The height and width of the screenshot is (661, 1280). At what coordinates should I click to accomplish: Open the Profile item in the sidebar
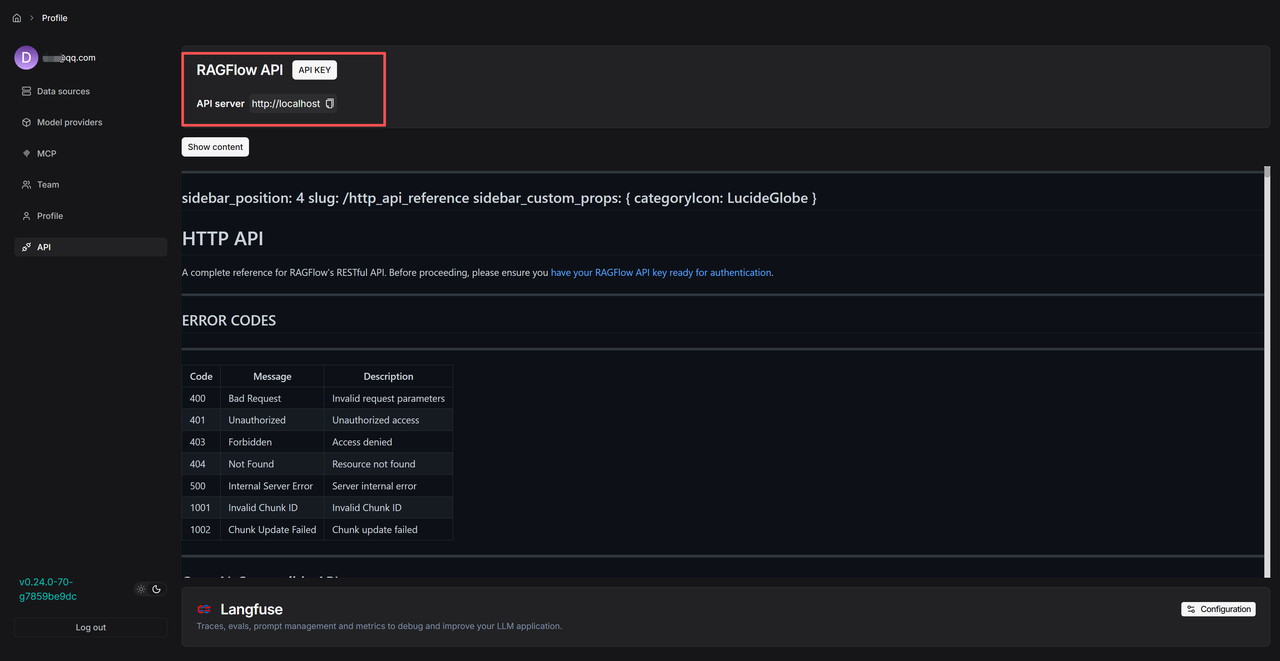coord(50,216)
